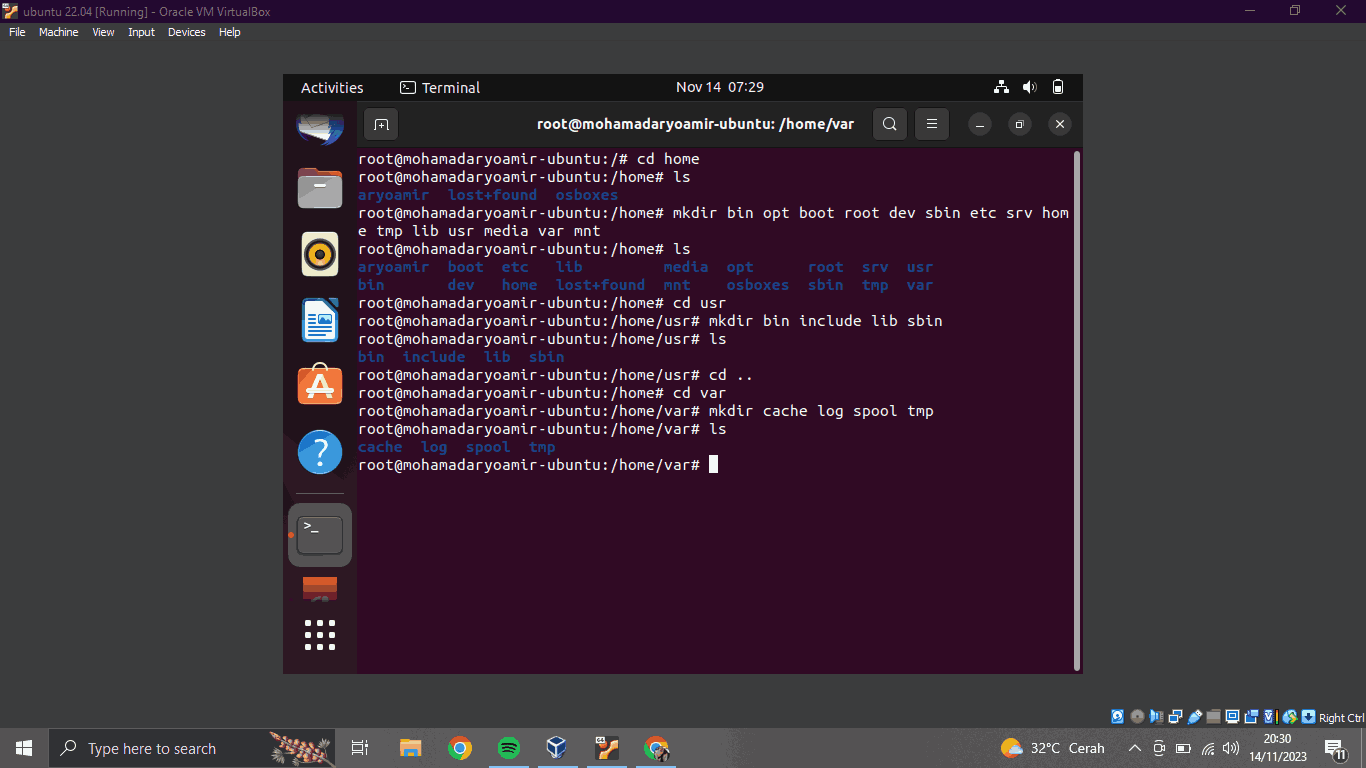Screen dimensions: 1366x768
Task: Open VirtualBox File menu
Action: click(x=17, y=32)
